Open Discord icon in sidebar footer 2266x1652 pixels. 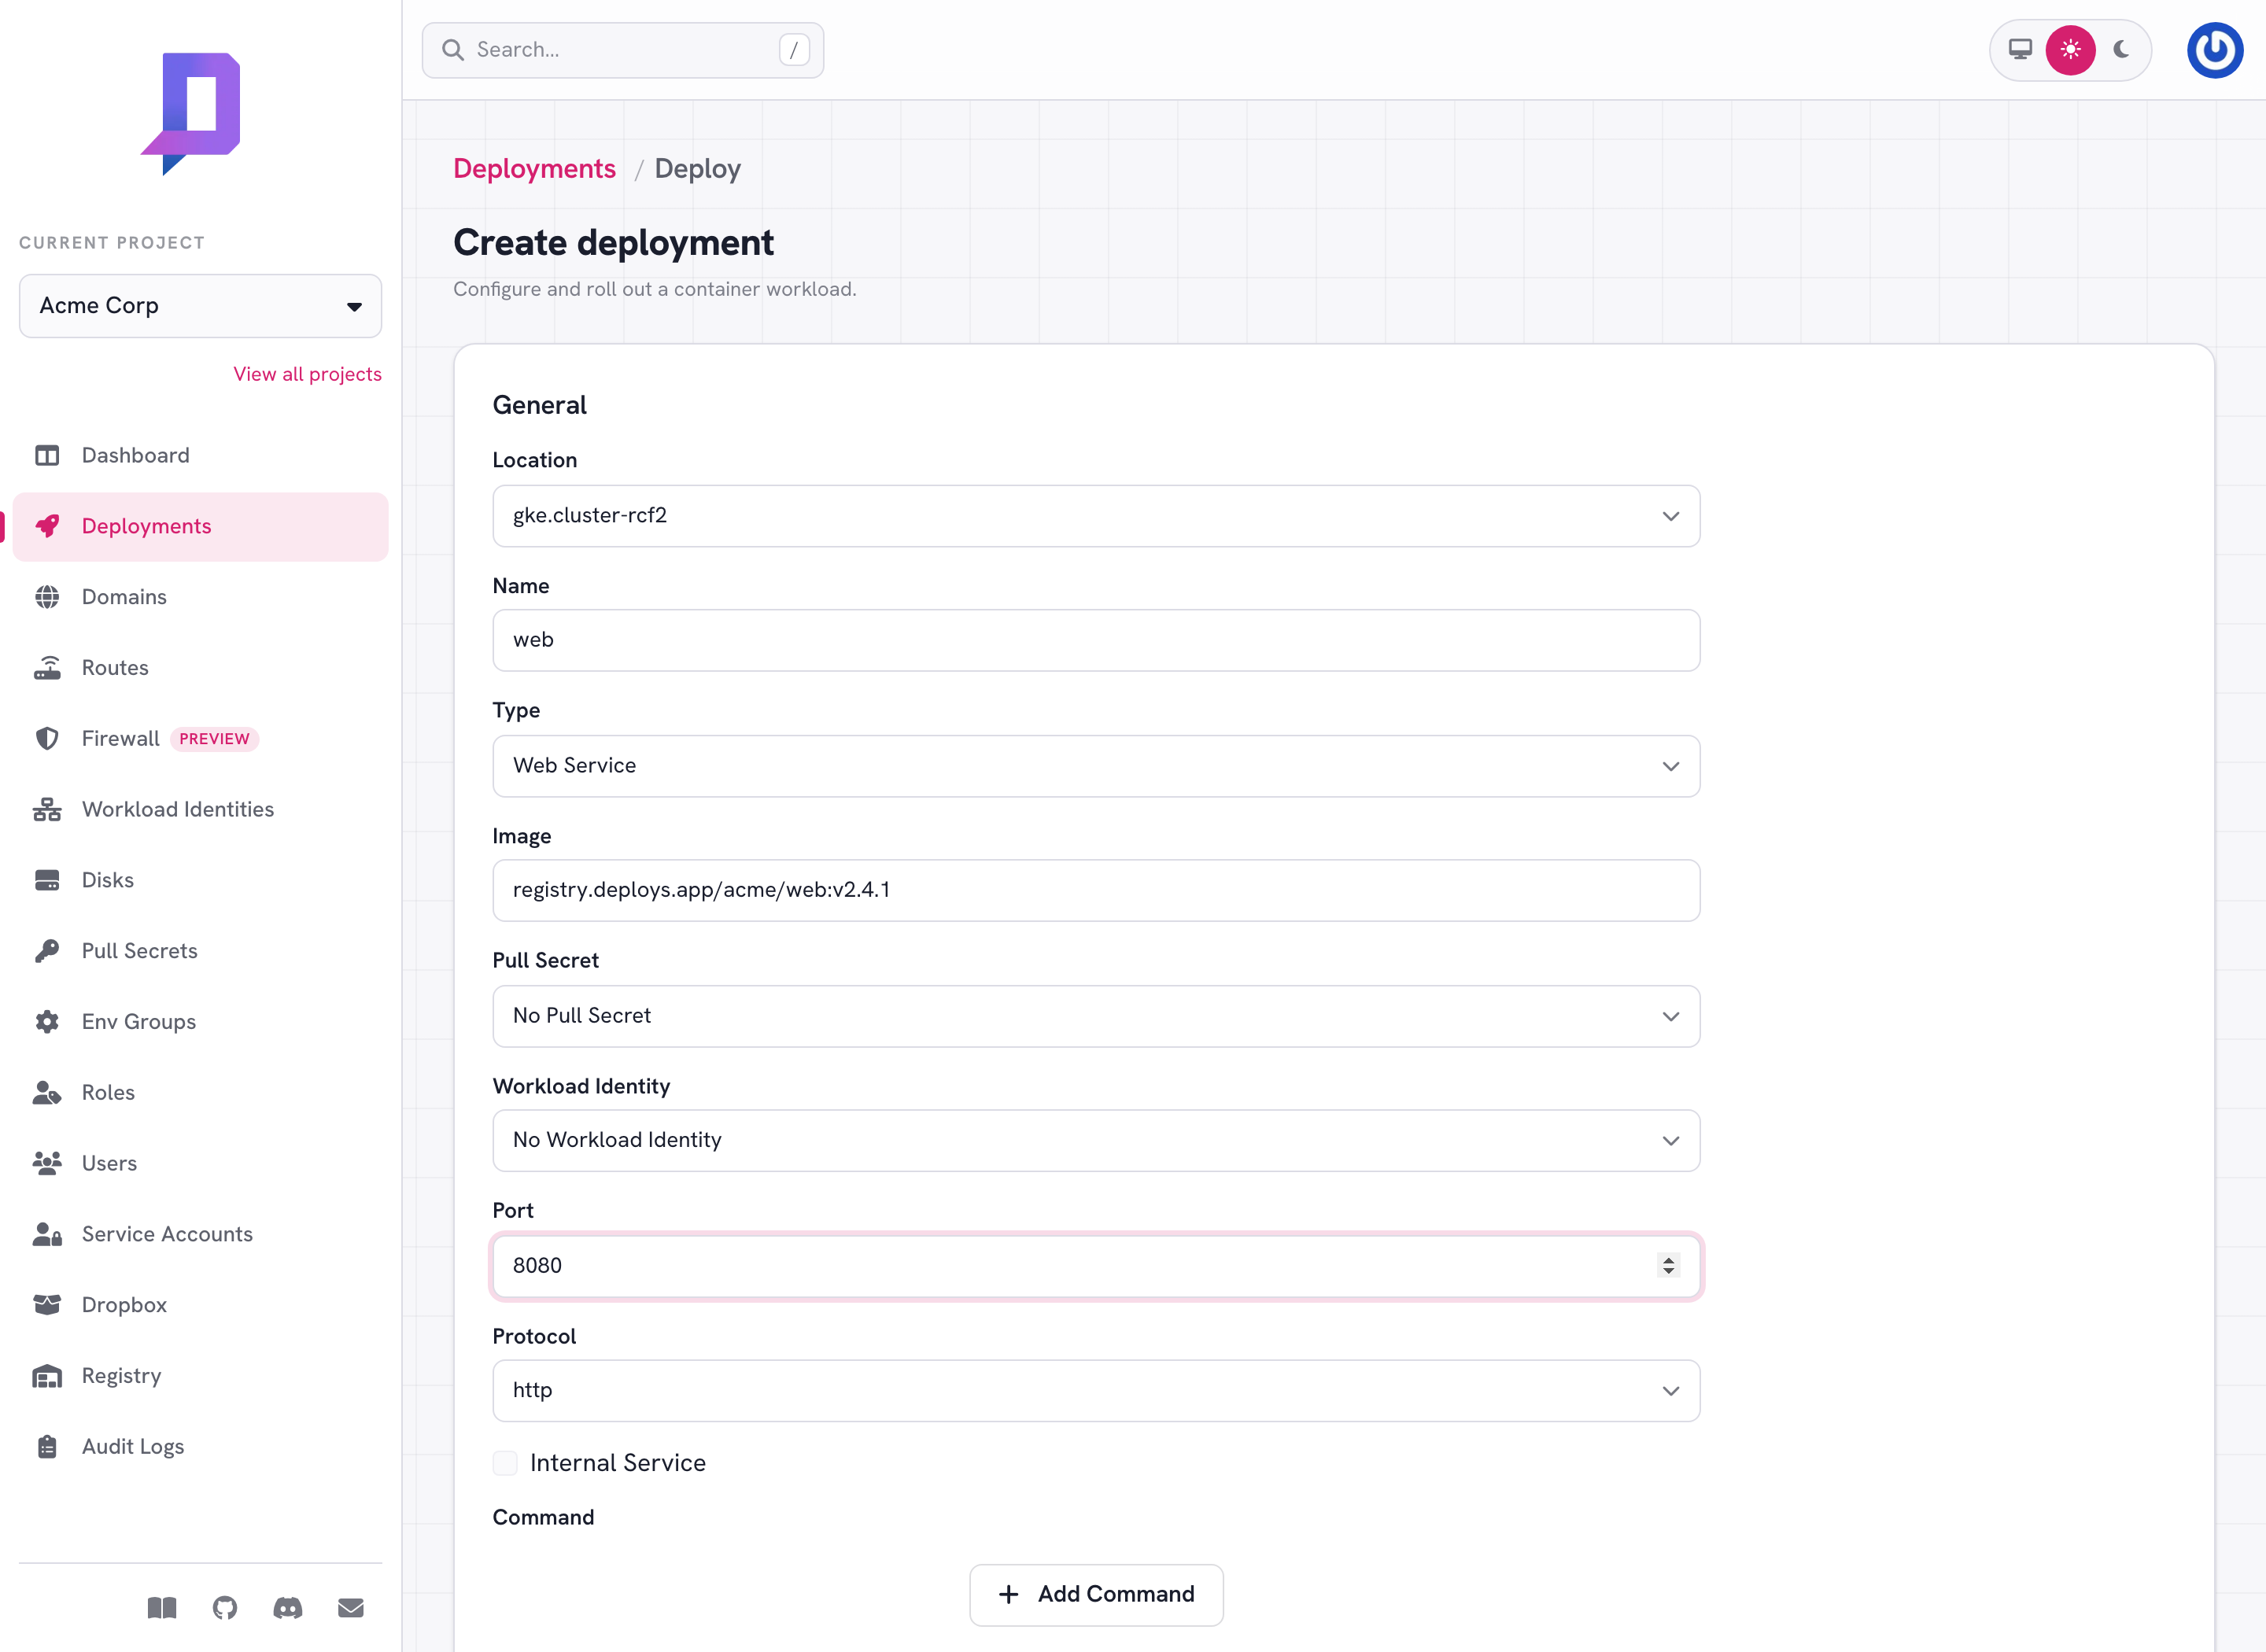coord(288,1608)
